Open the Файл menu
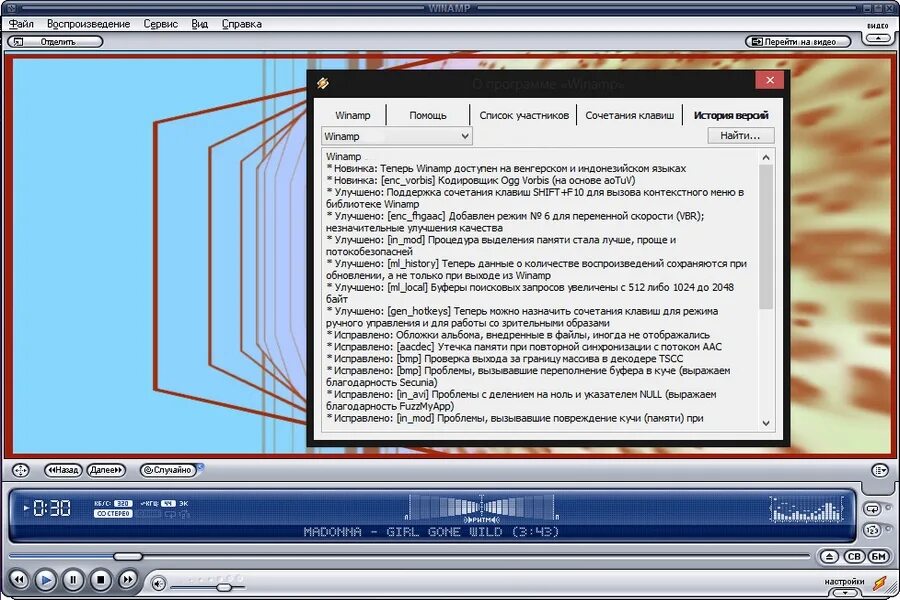The height and width of the screenshot is (600, 900). 21,24
